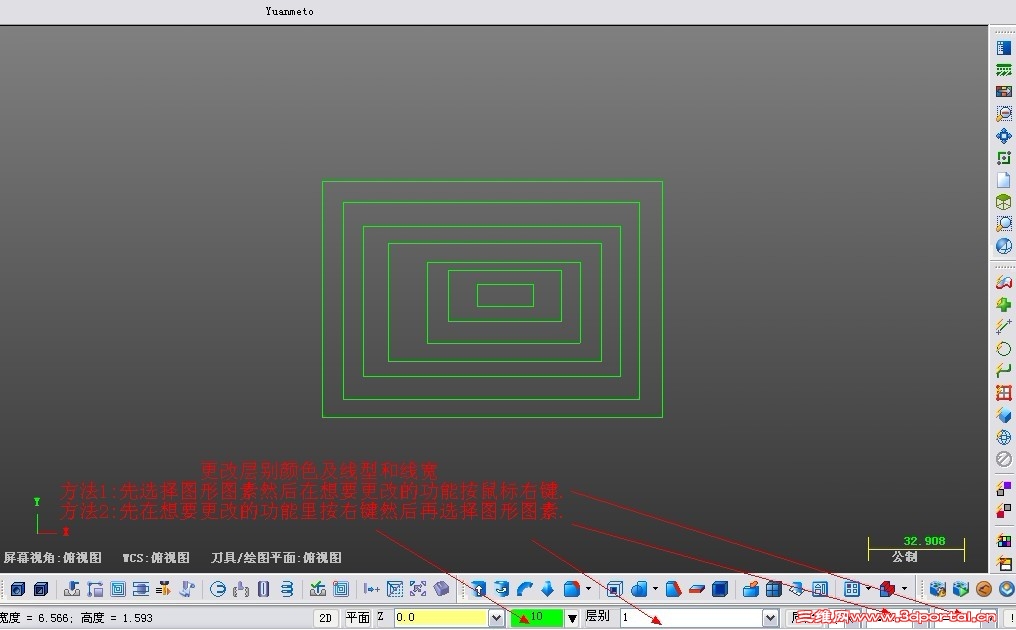Click the 公制 metric units label
The height and width of the screenshot is (630, 1016).
coord(905,557)
